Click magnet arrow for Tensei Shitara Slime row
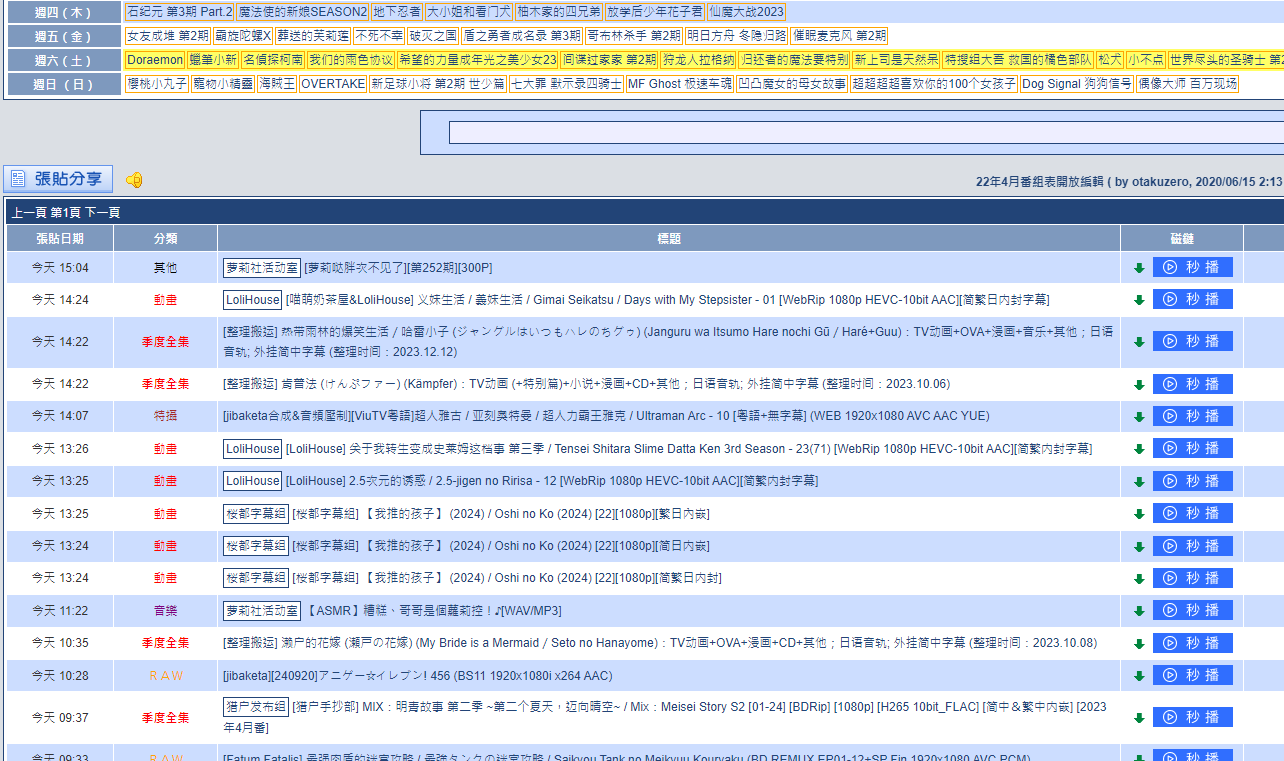This screenshot has height=761, width=1284. click(1139, 449)
